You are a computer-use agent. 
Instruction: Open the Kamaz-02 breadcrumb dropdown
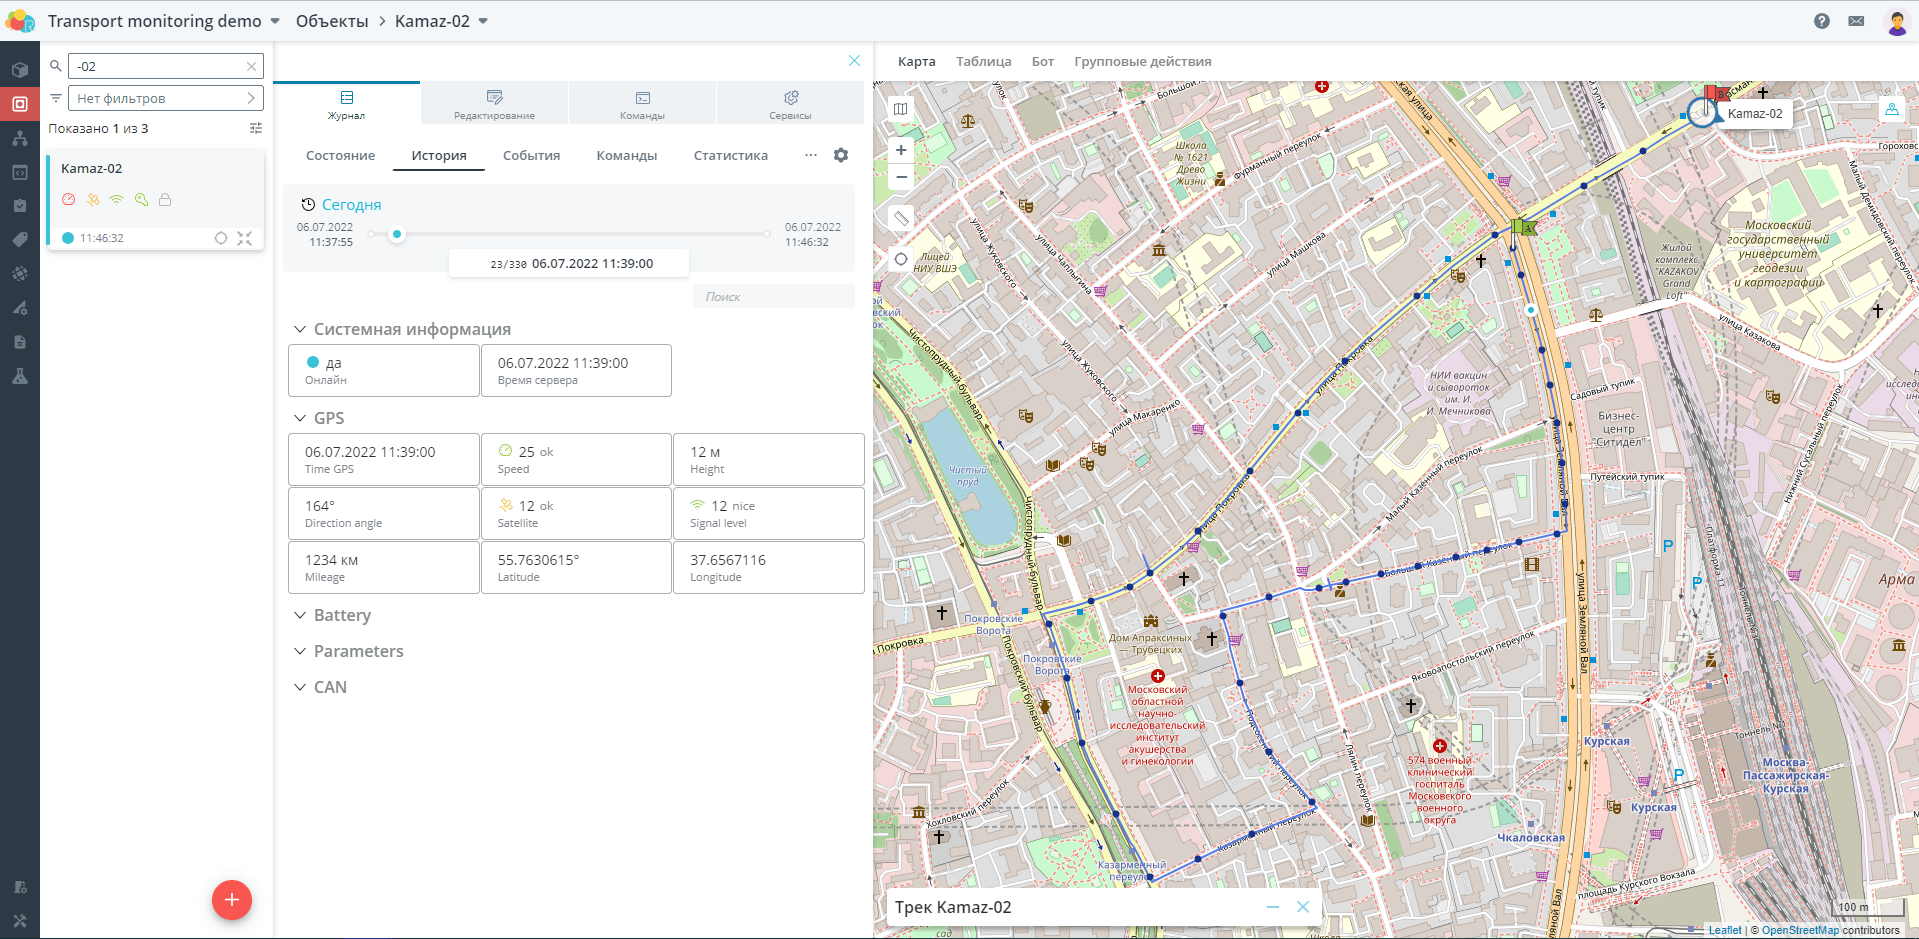(x=483, y=21)
